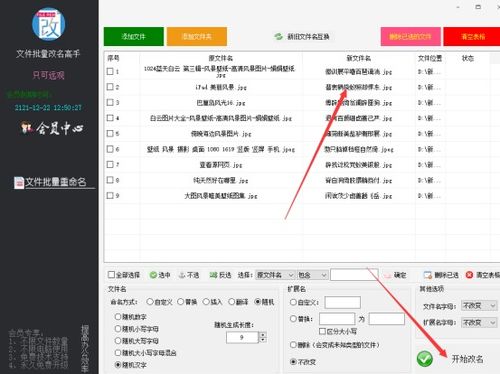Open the 扩展名字母 case dropdown
This screenshot has height=374, width=500.
coord(479,323)
